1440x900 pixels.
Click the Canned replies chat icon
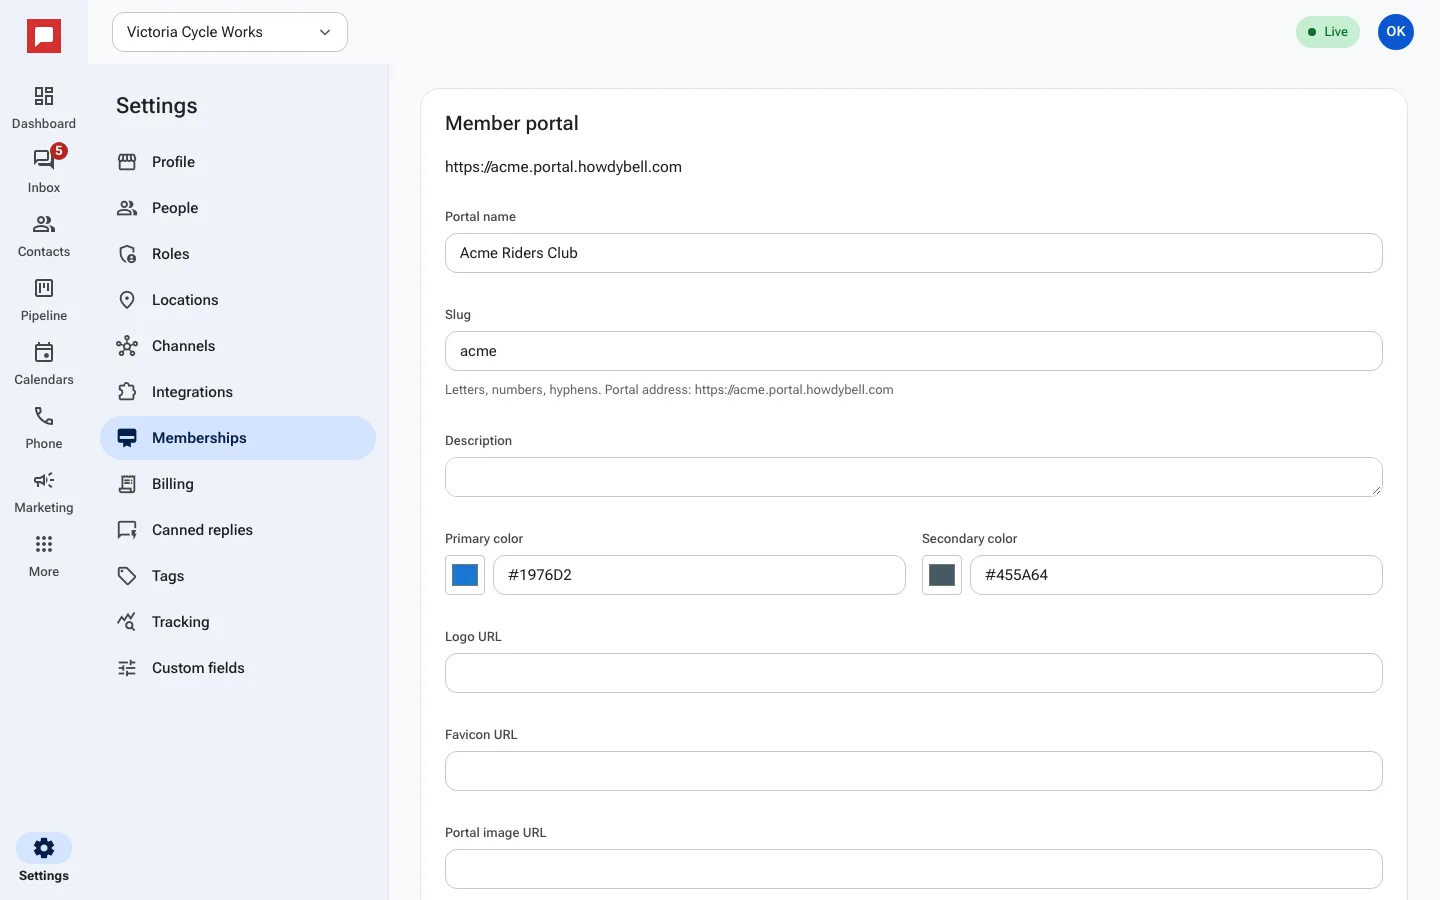pos(127,530)
